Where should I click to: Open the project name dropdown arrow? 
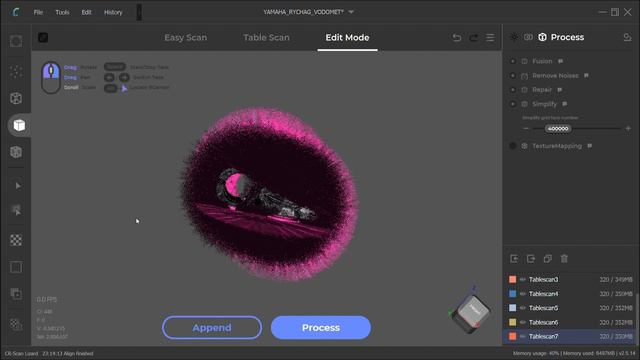351,12
